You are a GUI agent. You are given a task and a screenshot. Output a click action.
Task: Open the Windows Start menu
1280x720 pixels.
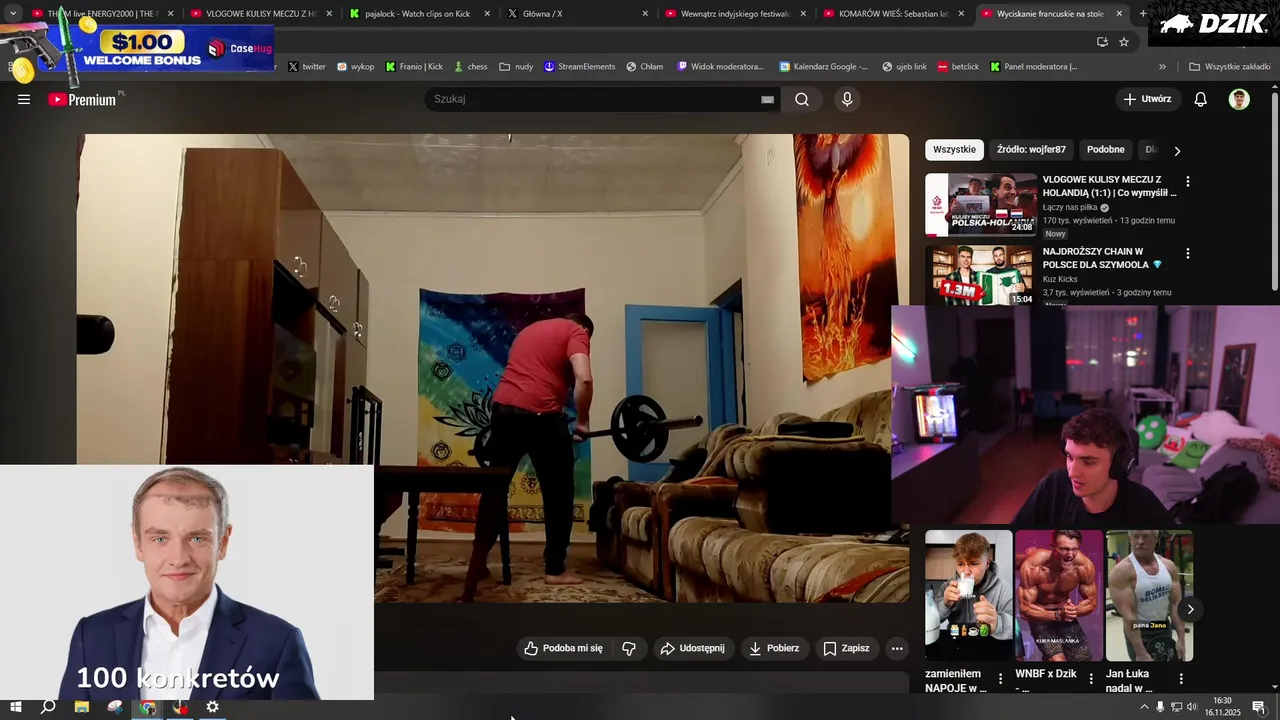[x=15, y=707]
